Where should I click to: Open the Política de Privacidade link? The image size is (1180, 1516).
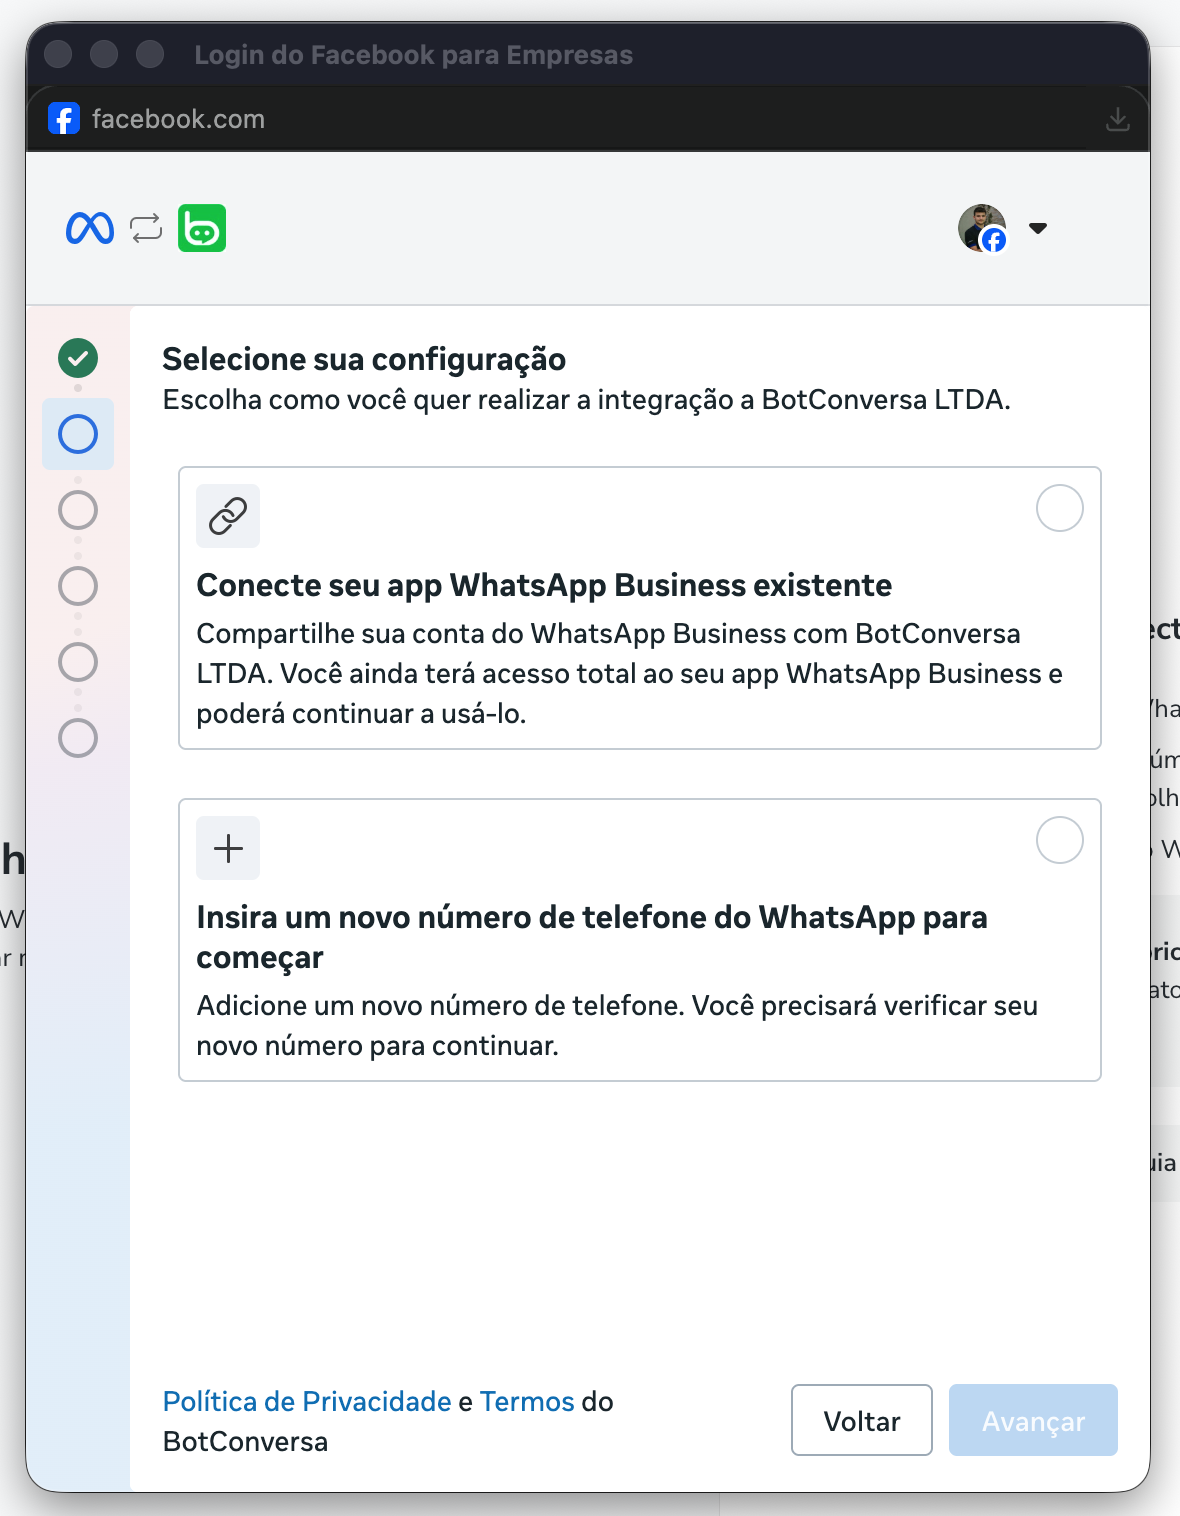307,1401
